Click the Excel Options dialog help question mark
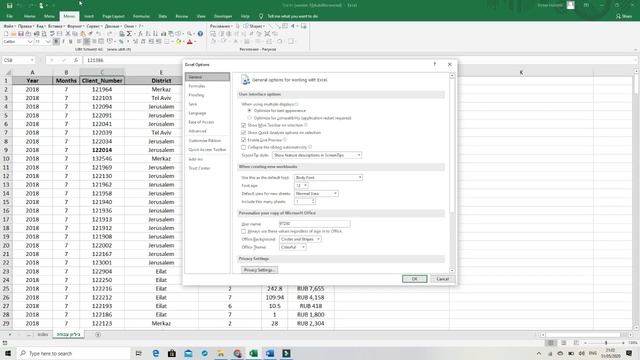Screen dimensions: 640x360 [435, 64]
